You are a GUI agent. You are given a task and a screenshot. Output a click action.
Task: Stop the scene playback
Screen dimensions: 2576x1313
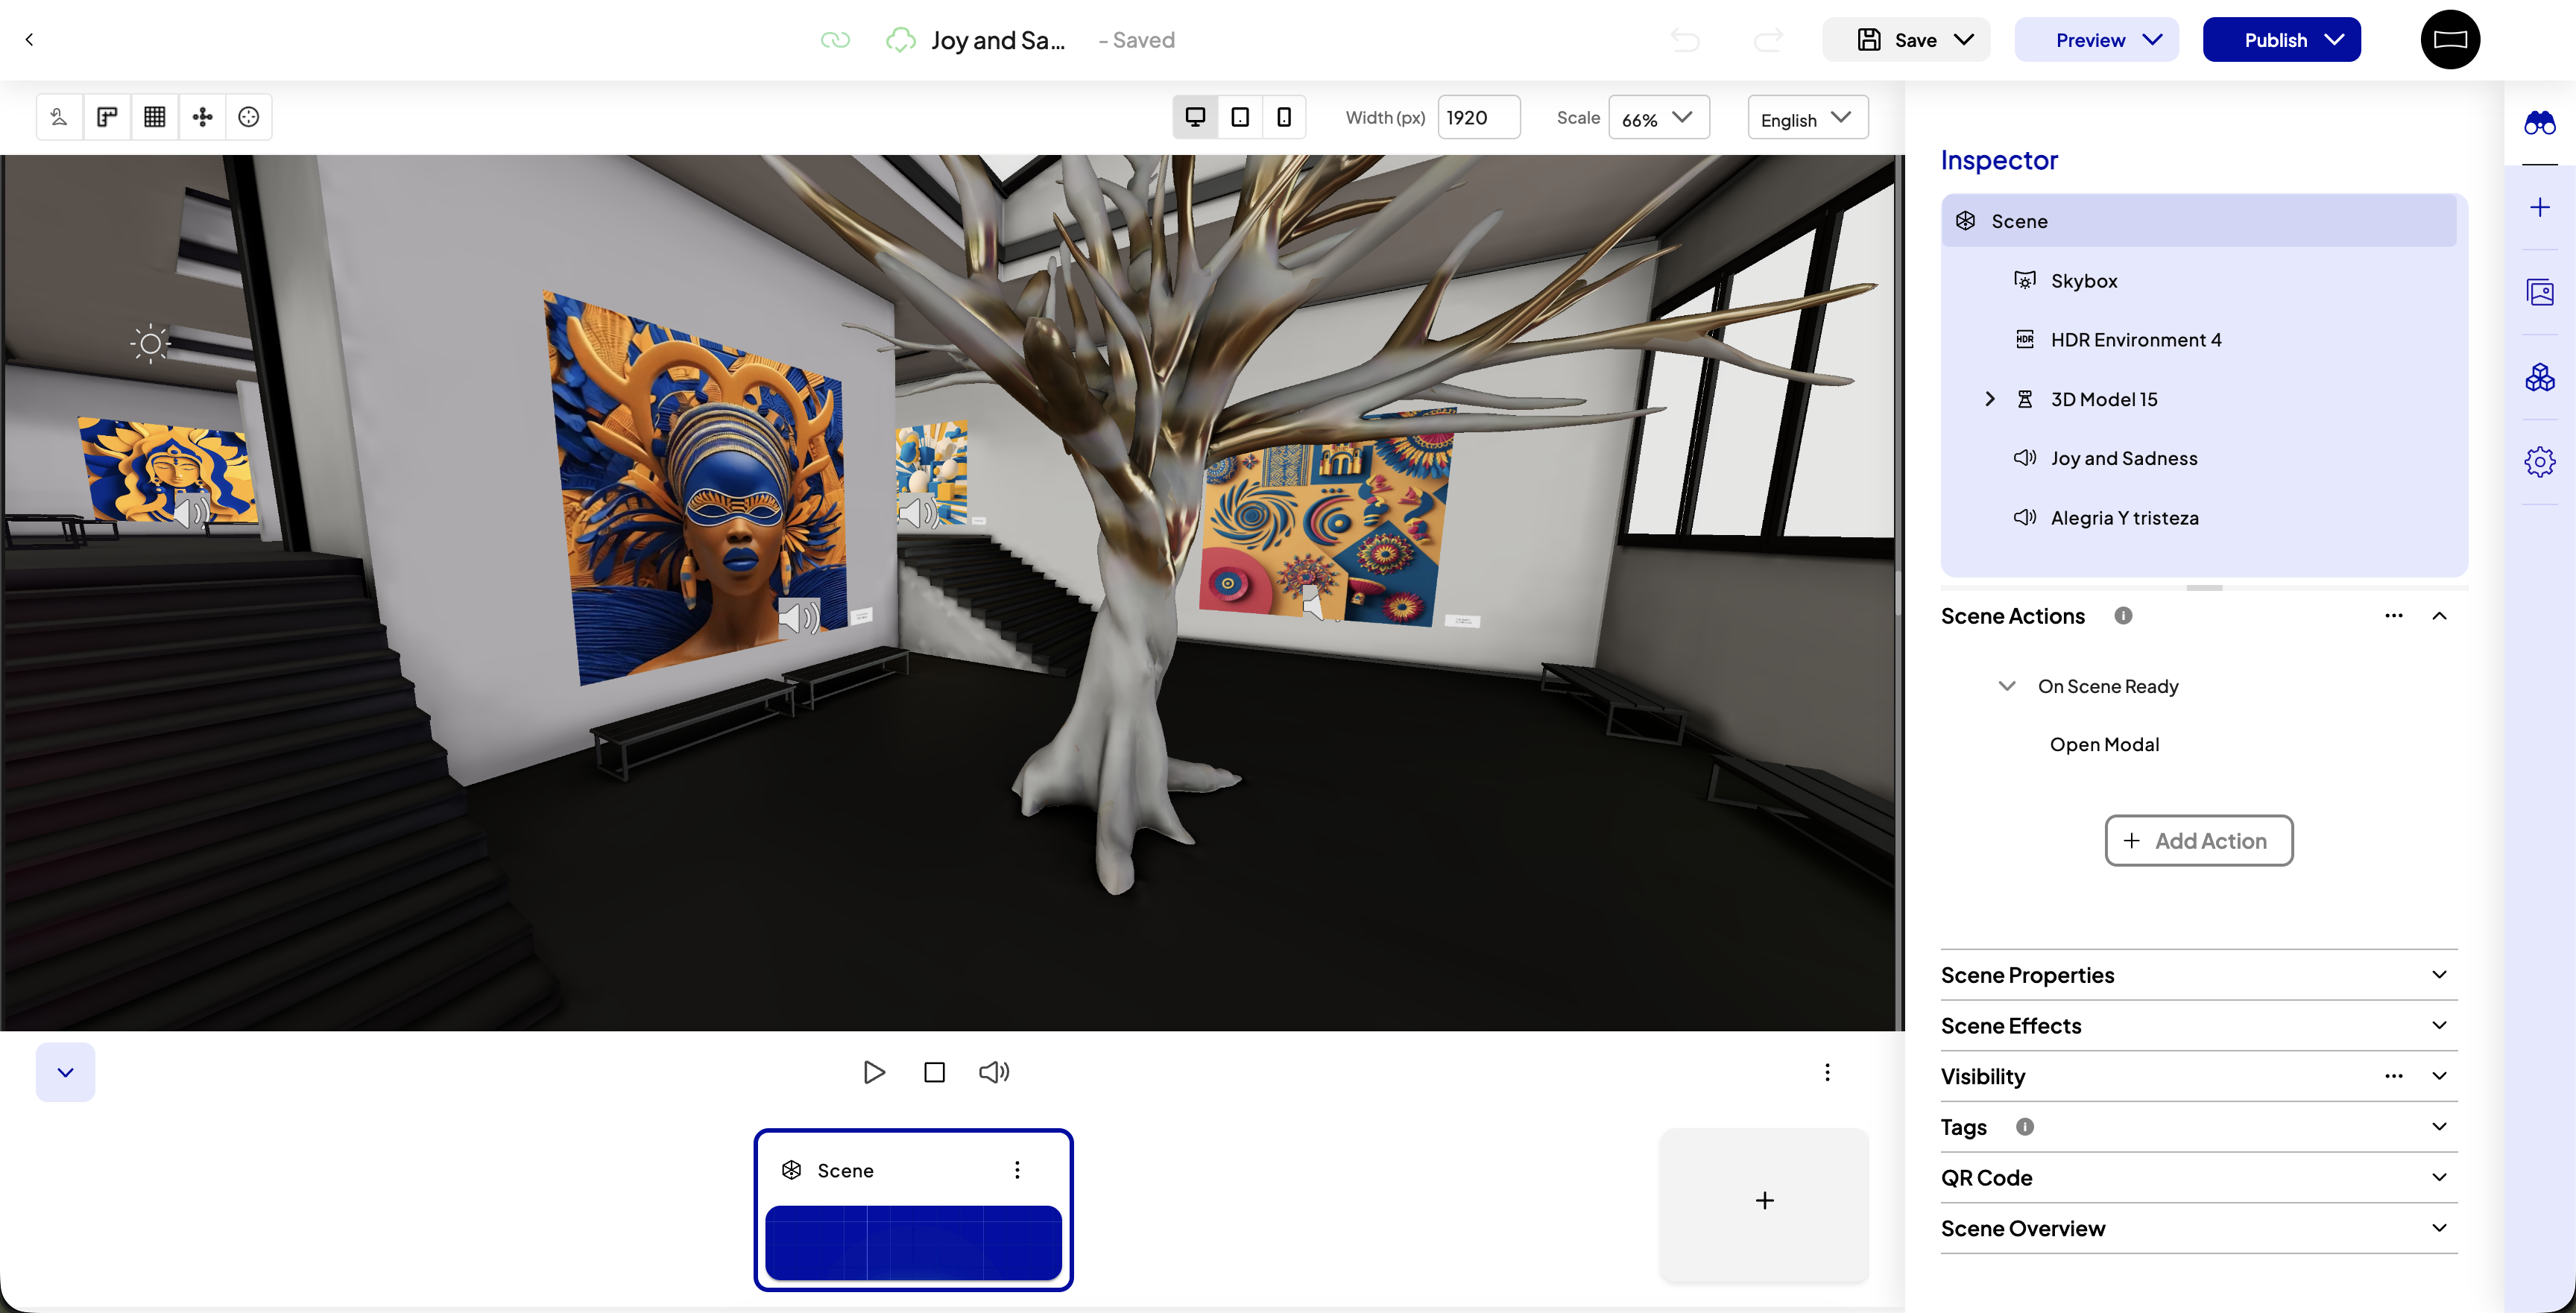(934, 1072)
